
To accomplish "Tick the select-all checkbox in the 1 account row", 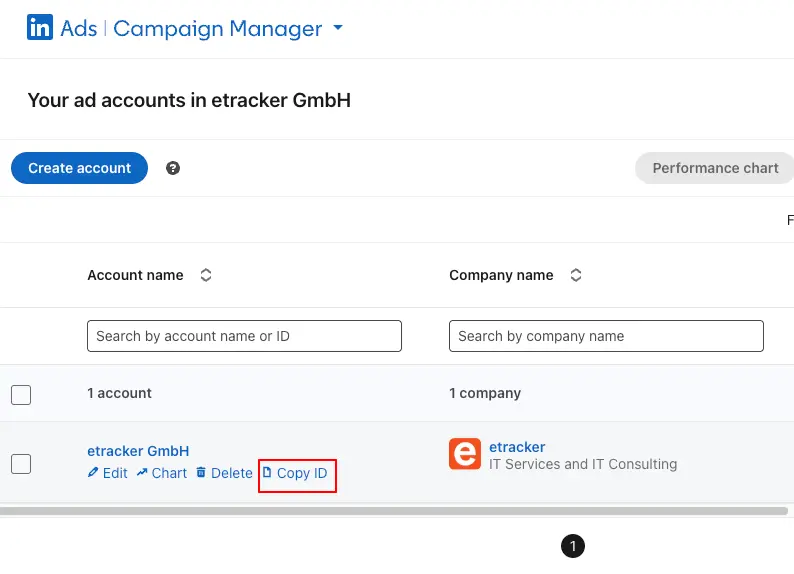I will click(x=21, y=394).
